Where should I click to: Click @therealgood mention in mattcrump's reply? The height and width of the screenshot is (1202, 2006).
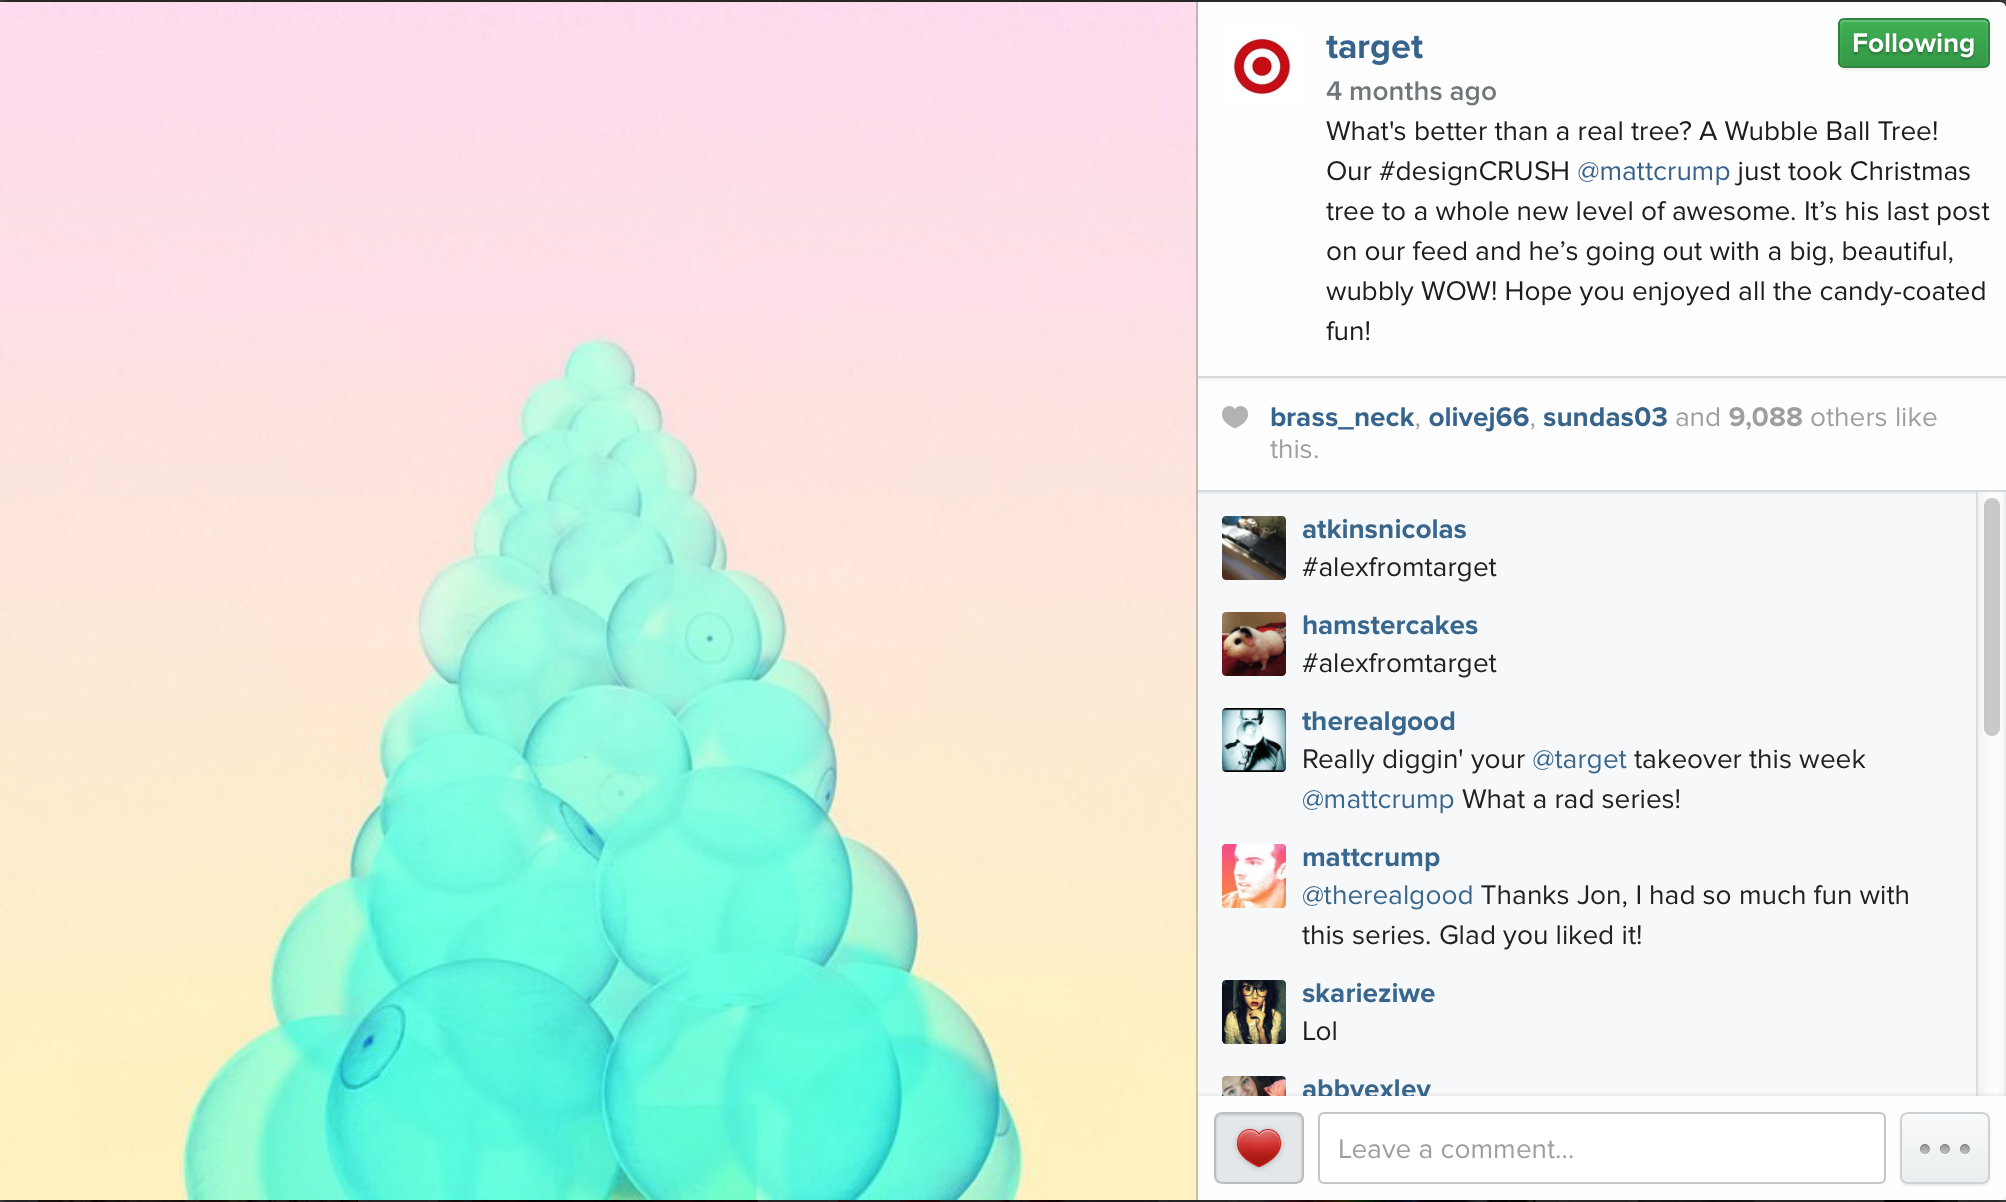(x=1387, y=895)
